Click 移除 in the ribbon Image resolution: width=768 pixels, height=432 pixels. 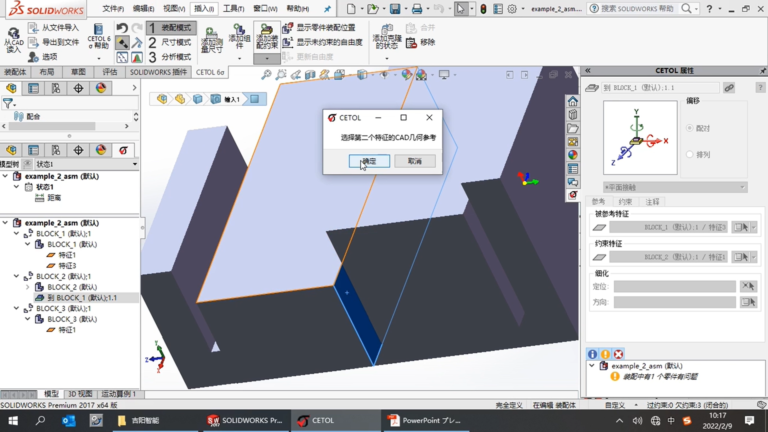[x=421, y=43]
